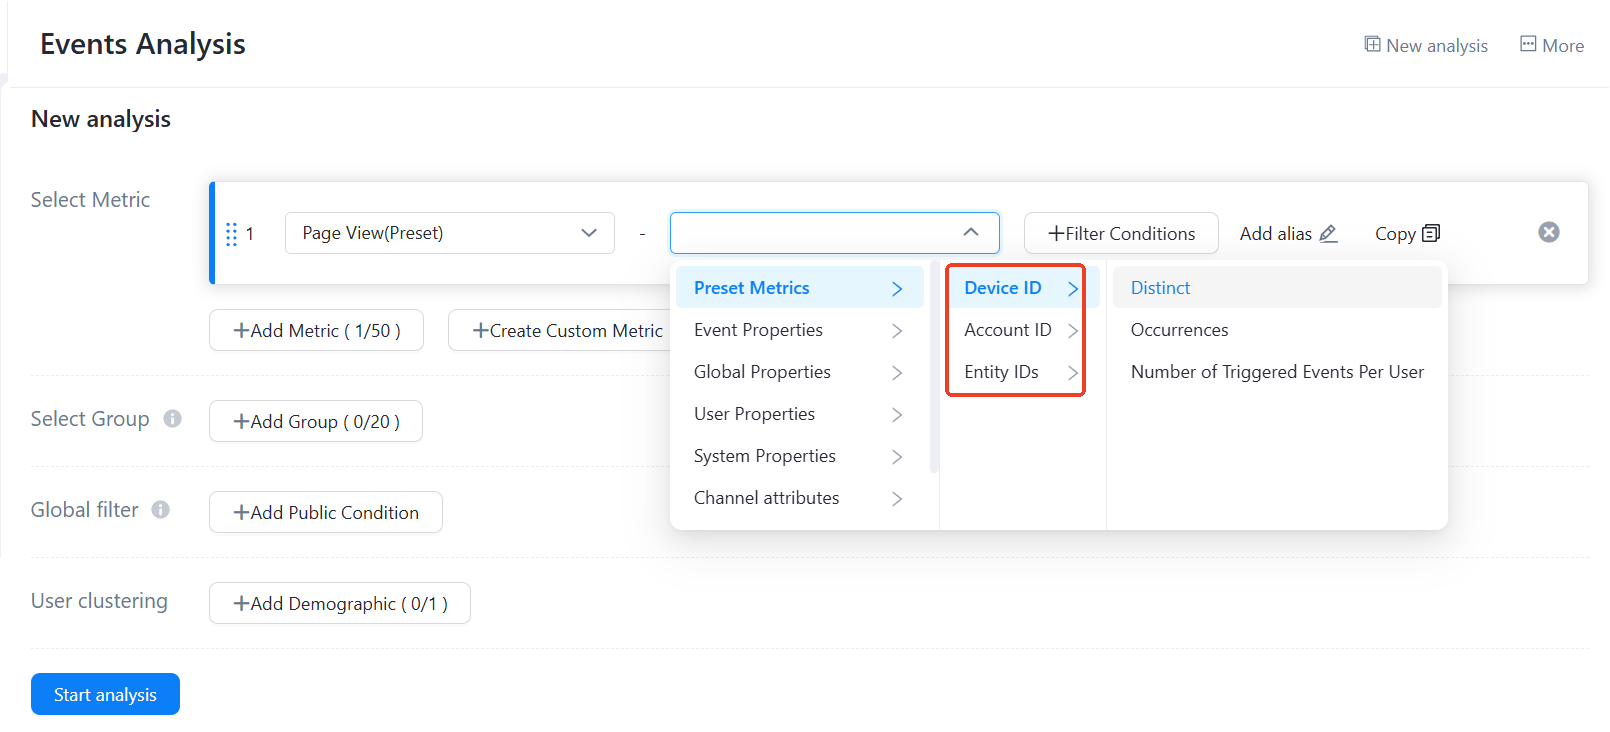The image size is (1610, 732).
Task: Open the More options icon in header
Action: (1528, 44)
